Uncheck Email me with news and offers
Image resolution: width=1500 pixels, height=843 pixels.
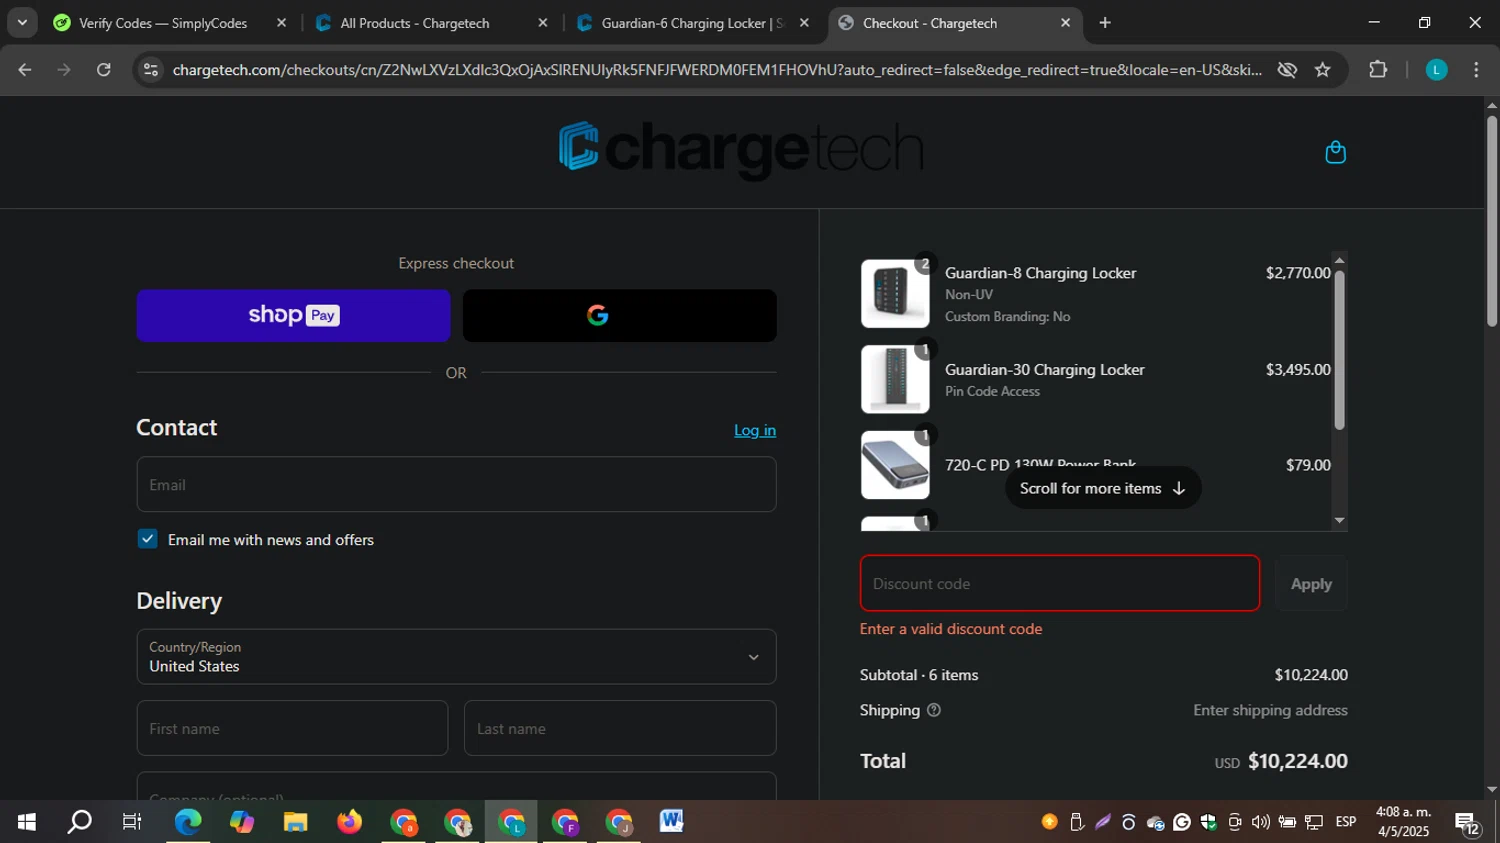[148, 539]
